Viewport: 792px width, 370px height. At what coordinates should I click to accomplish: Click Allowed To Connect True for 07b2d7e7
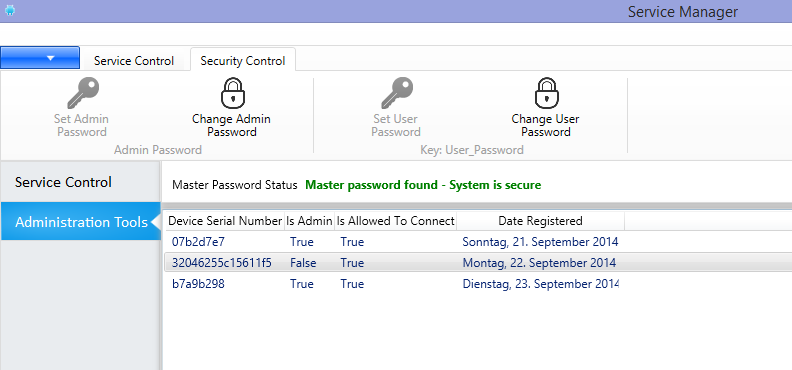click(x=352, y=242)
